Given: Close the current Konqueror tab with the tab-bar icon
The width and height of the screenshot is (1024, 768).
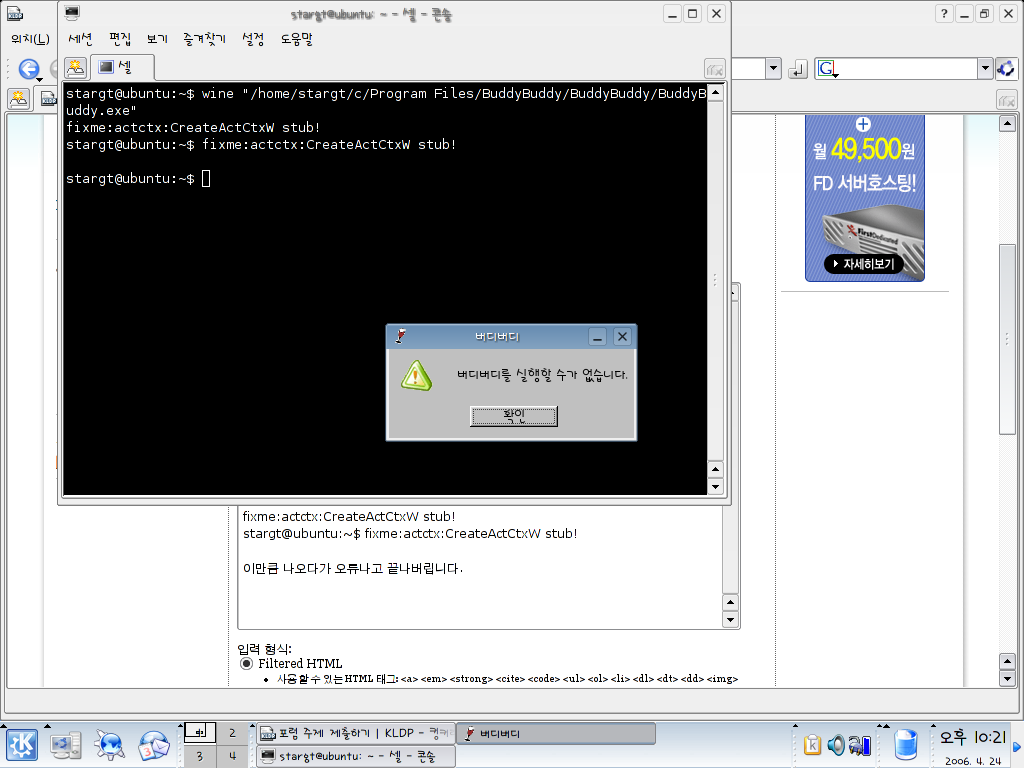Looking at the screenshot, I should pyautogui.click(x=1006, y=100).
